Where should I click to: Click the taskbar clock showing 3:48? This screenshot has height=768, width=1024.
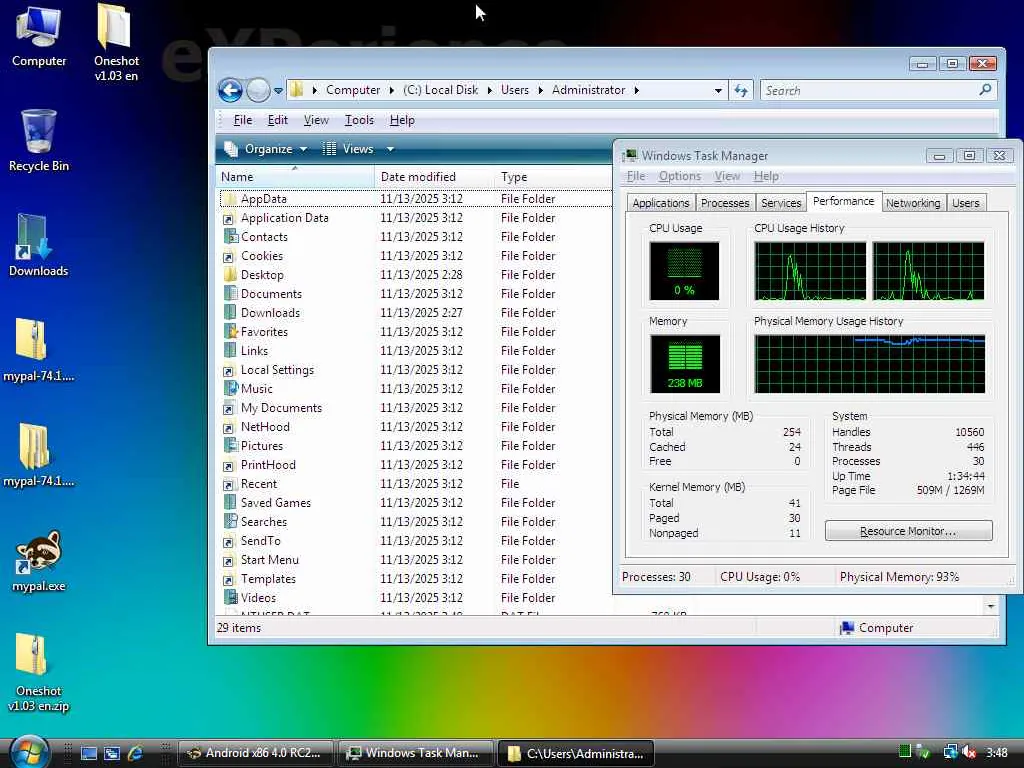(x=997, y=752)
